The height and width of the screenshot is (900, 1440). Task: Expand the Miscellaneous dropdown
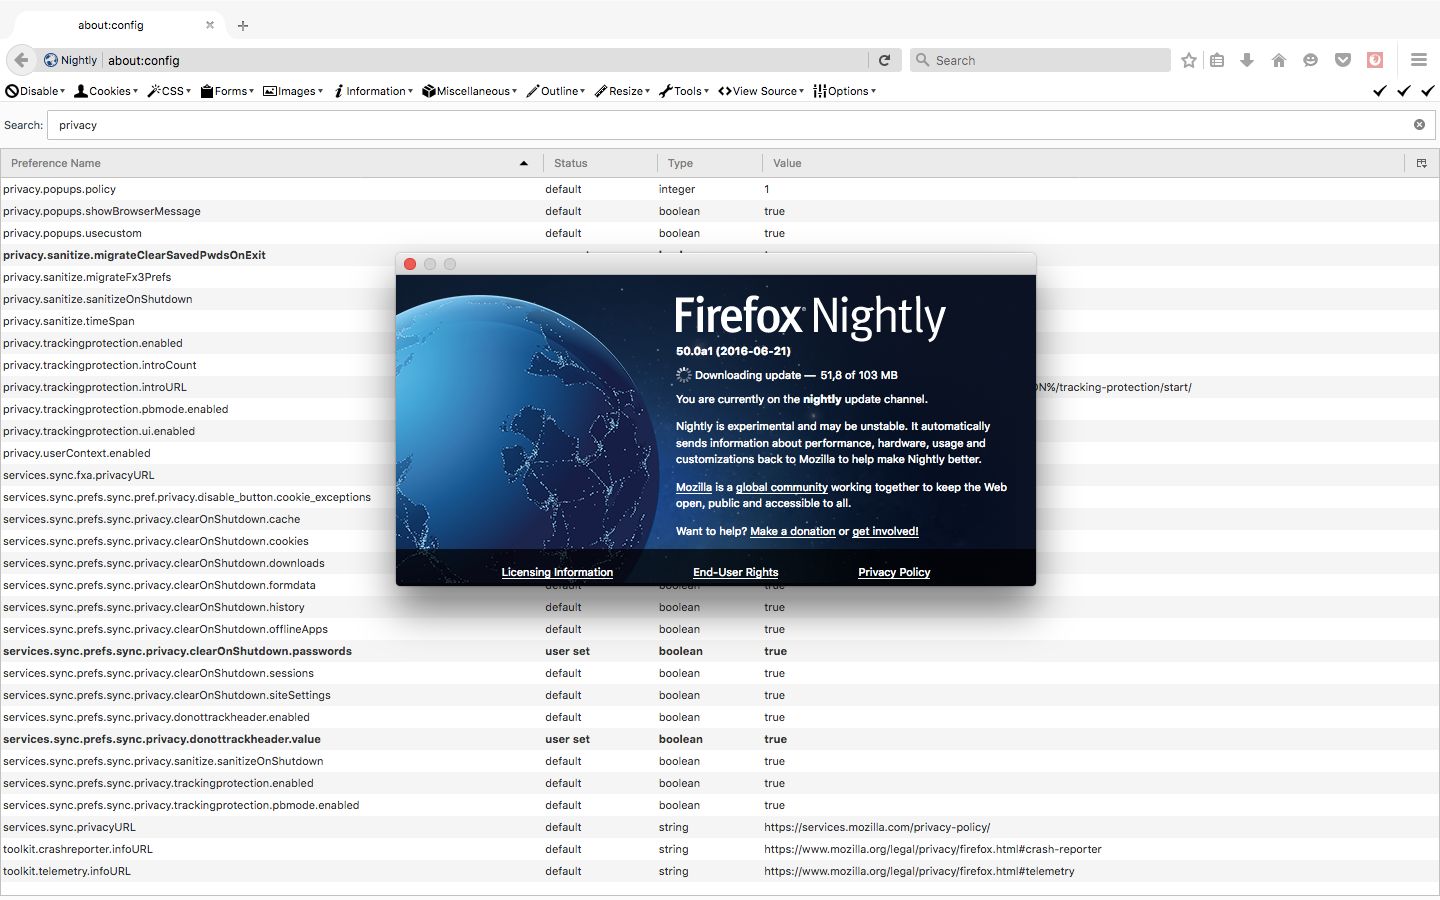470,91
